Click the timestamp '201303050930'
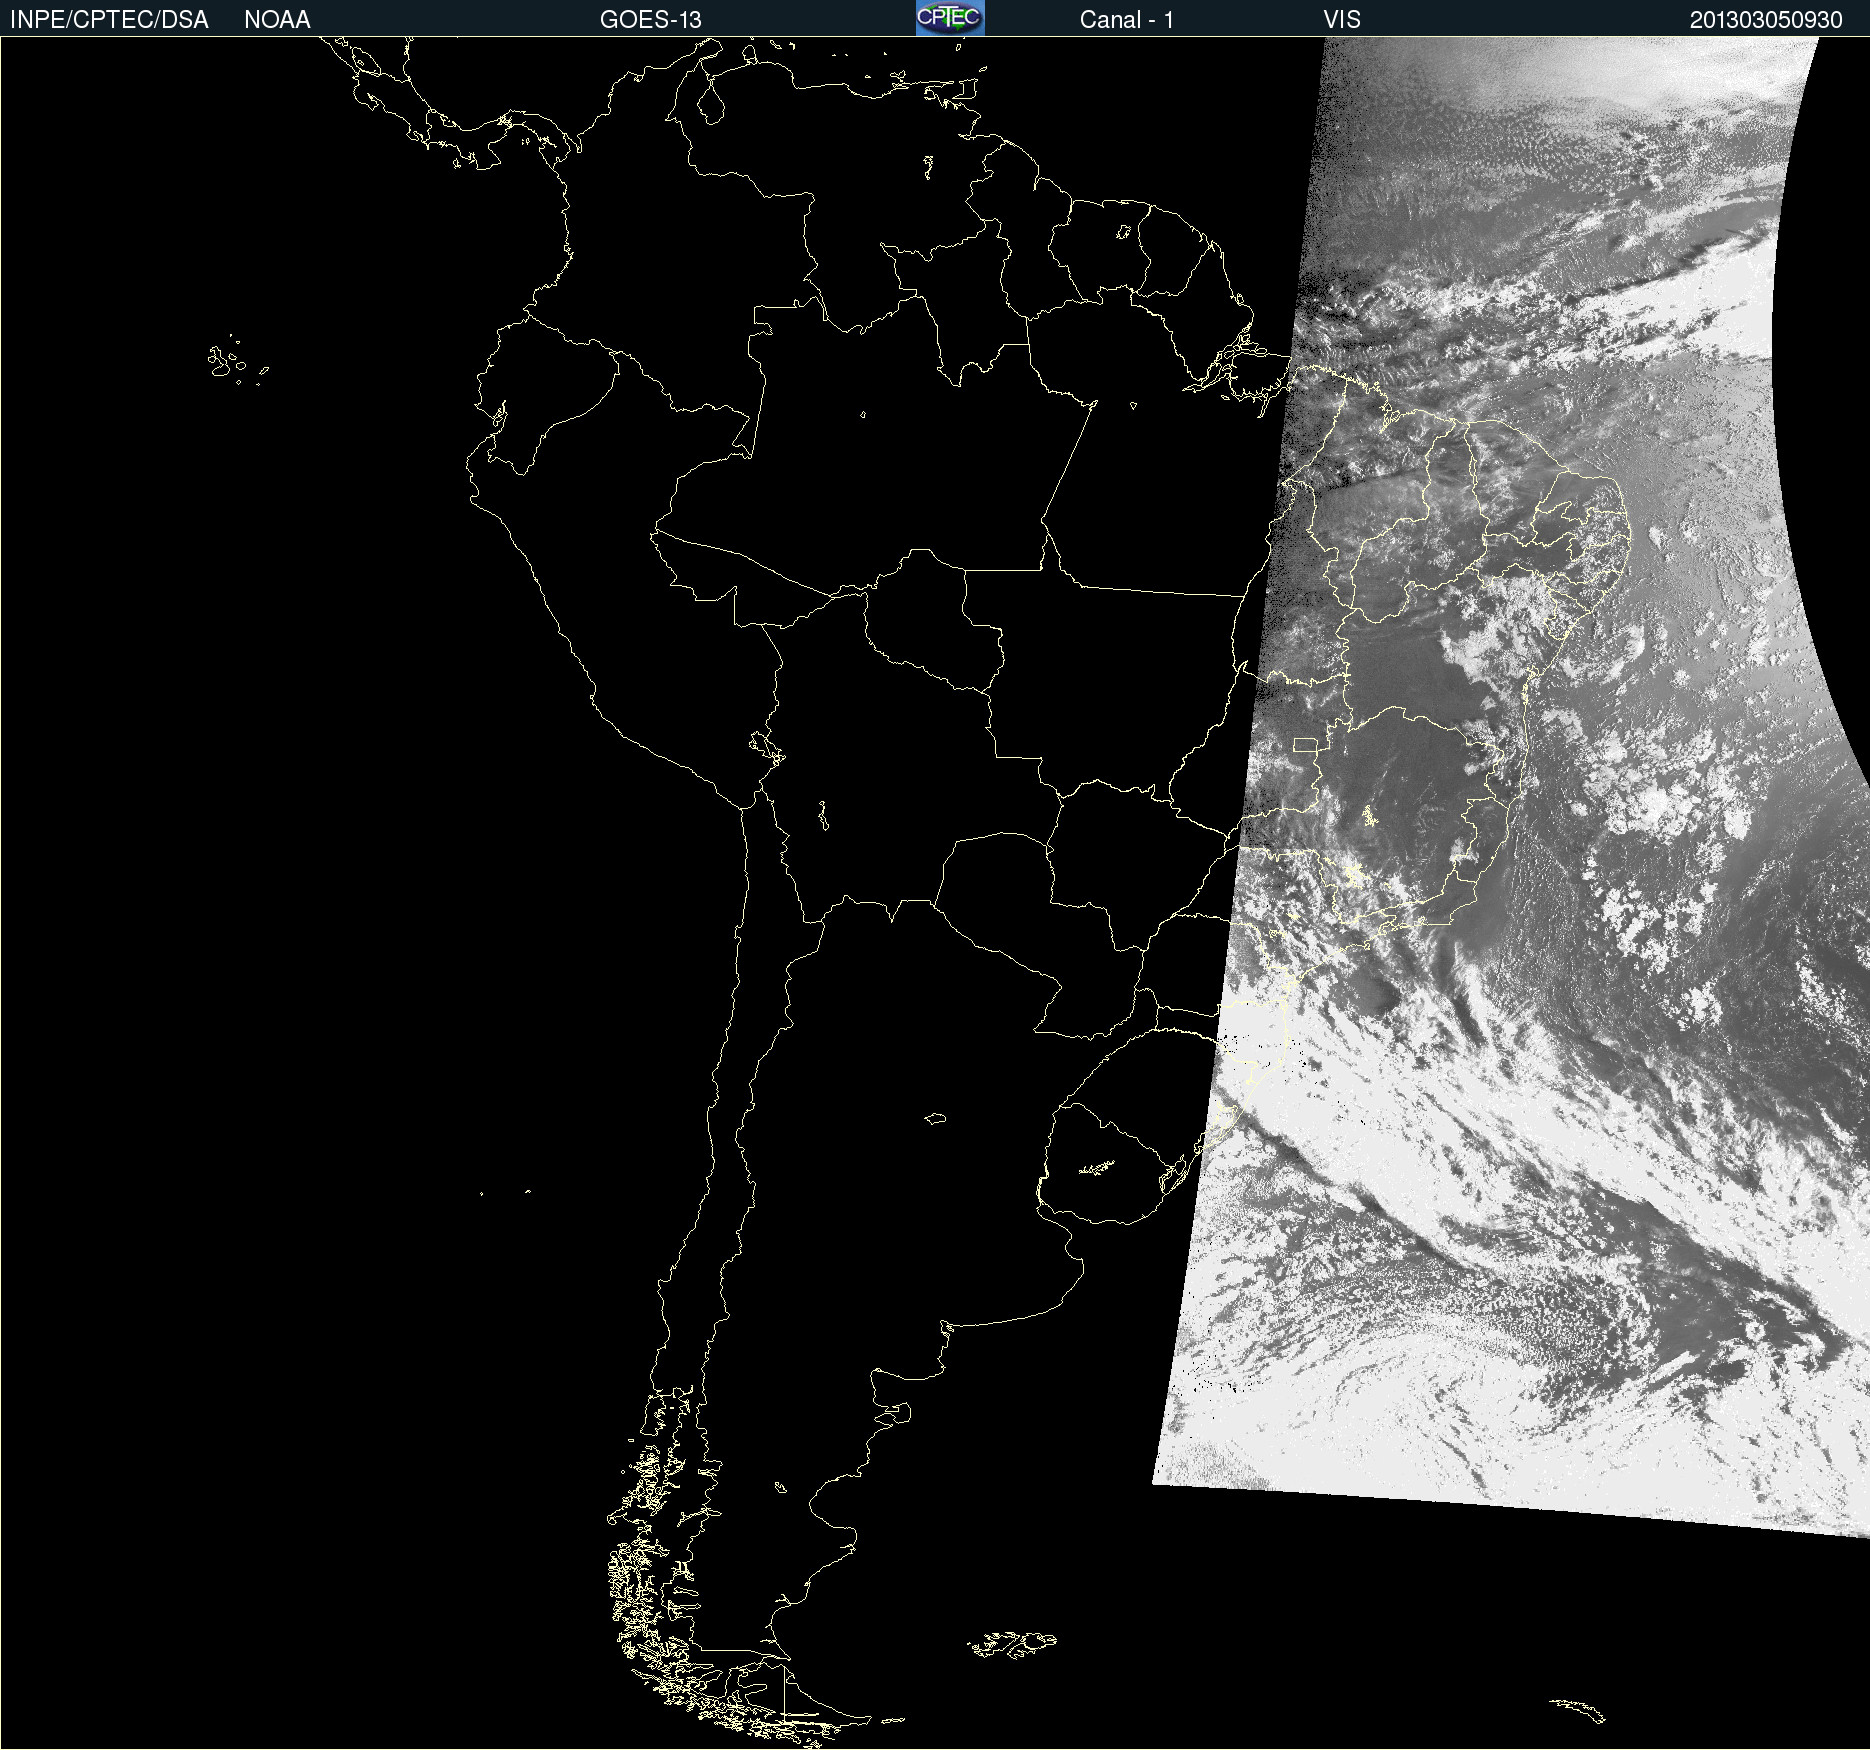Viewport: 1870px width, 1750px height. point(1766,20)
